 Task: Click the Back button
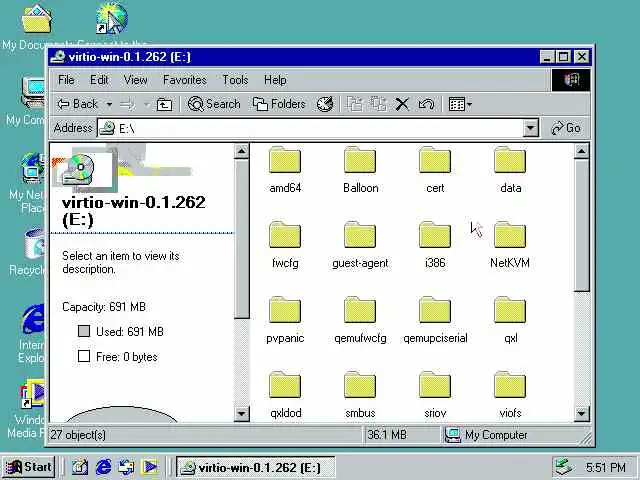(78, 104)
